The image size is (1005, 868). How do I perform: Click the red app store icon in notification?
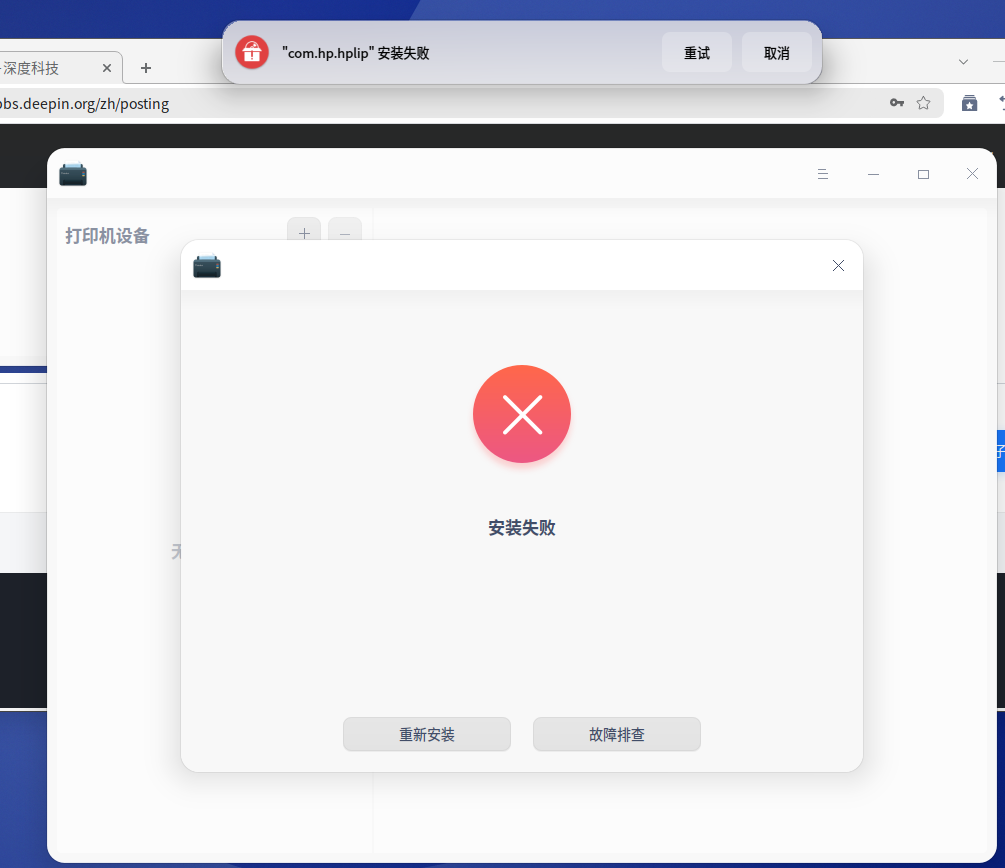pyautogui.click(x=252, y=52)
